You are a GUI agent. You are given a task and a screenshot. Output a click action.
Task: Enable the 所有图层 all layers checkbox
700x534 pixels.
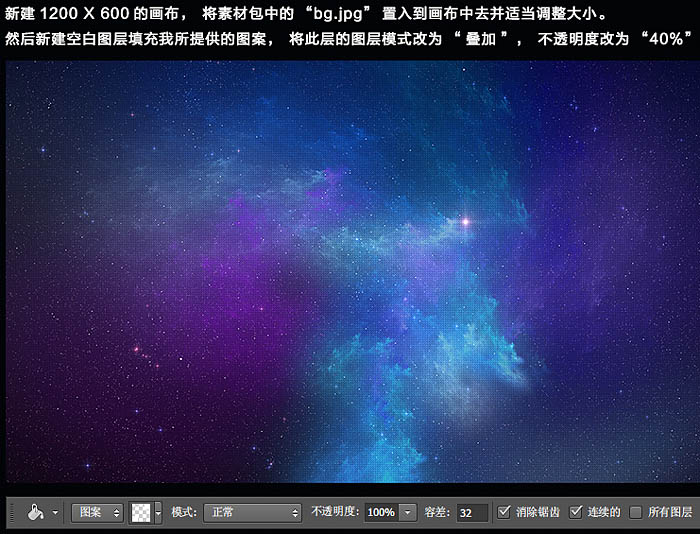click(635, 512)
